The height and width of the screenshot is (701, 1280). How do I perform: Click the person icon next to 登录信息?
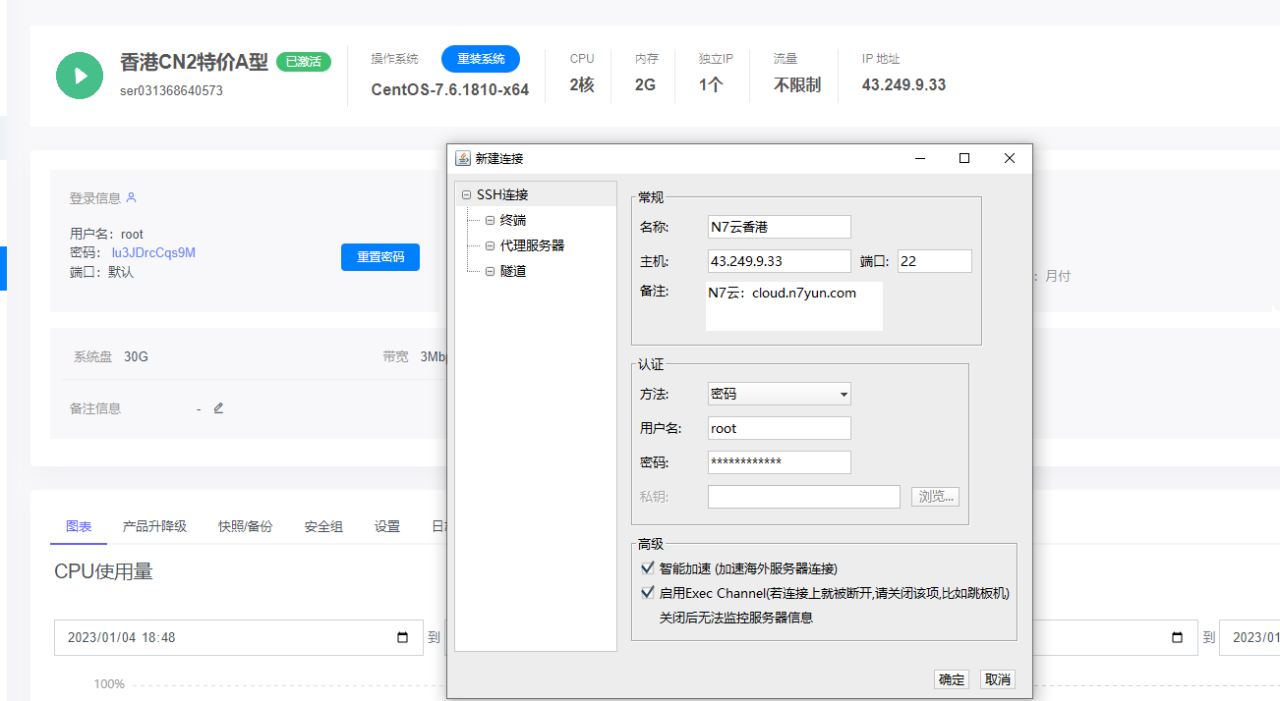point(131,198)
